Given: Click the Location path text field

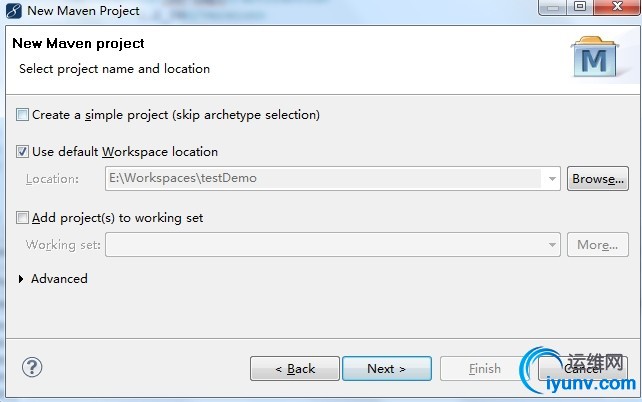Looking at the screenshot, I should (x=325, y=179).
